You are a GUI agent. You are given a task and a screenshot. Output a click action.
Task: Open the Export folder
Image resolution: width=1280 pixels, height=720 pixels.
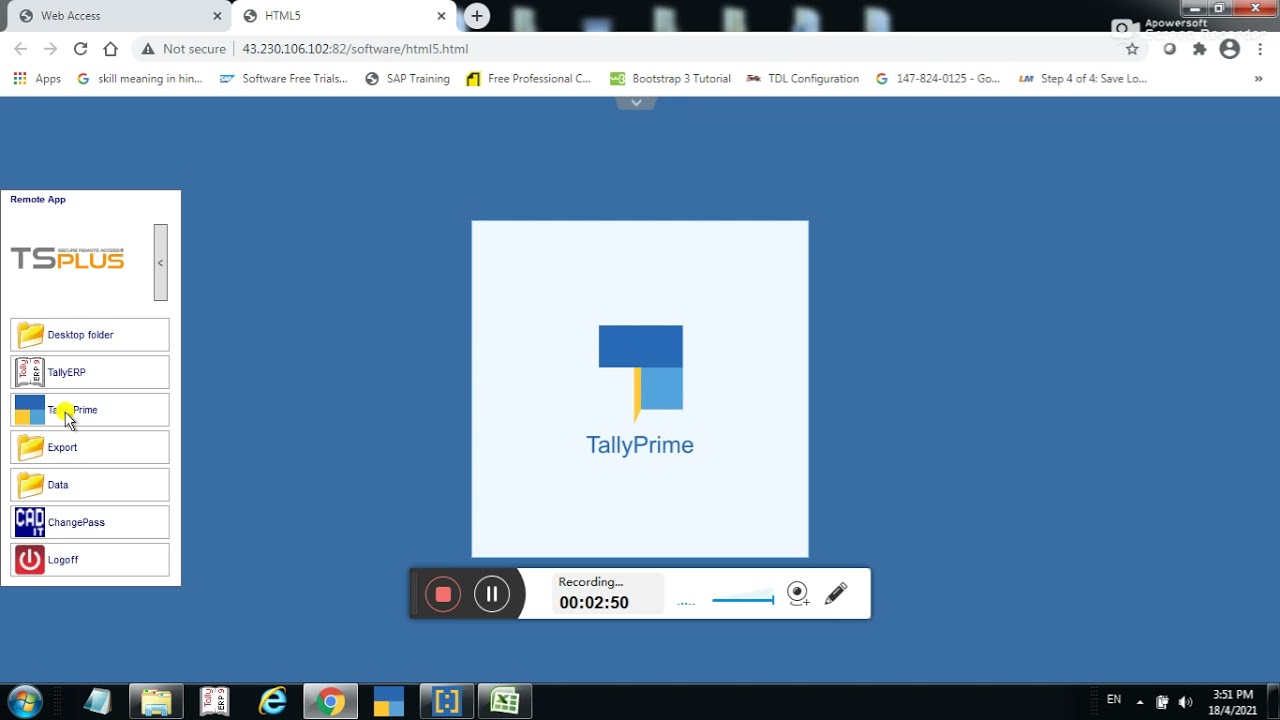(x=90, y=447)
